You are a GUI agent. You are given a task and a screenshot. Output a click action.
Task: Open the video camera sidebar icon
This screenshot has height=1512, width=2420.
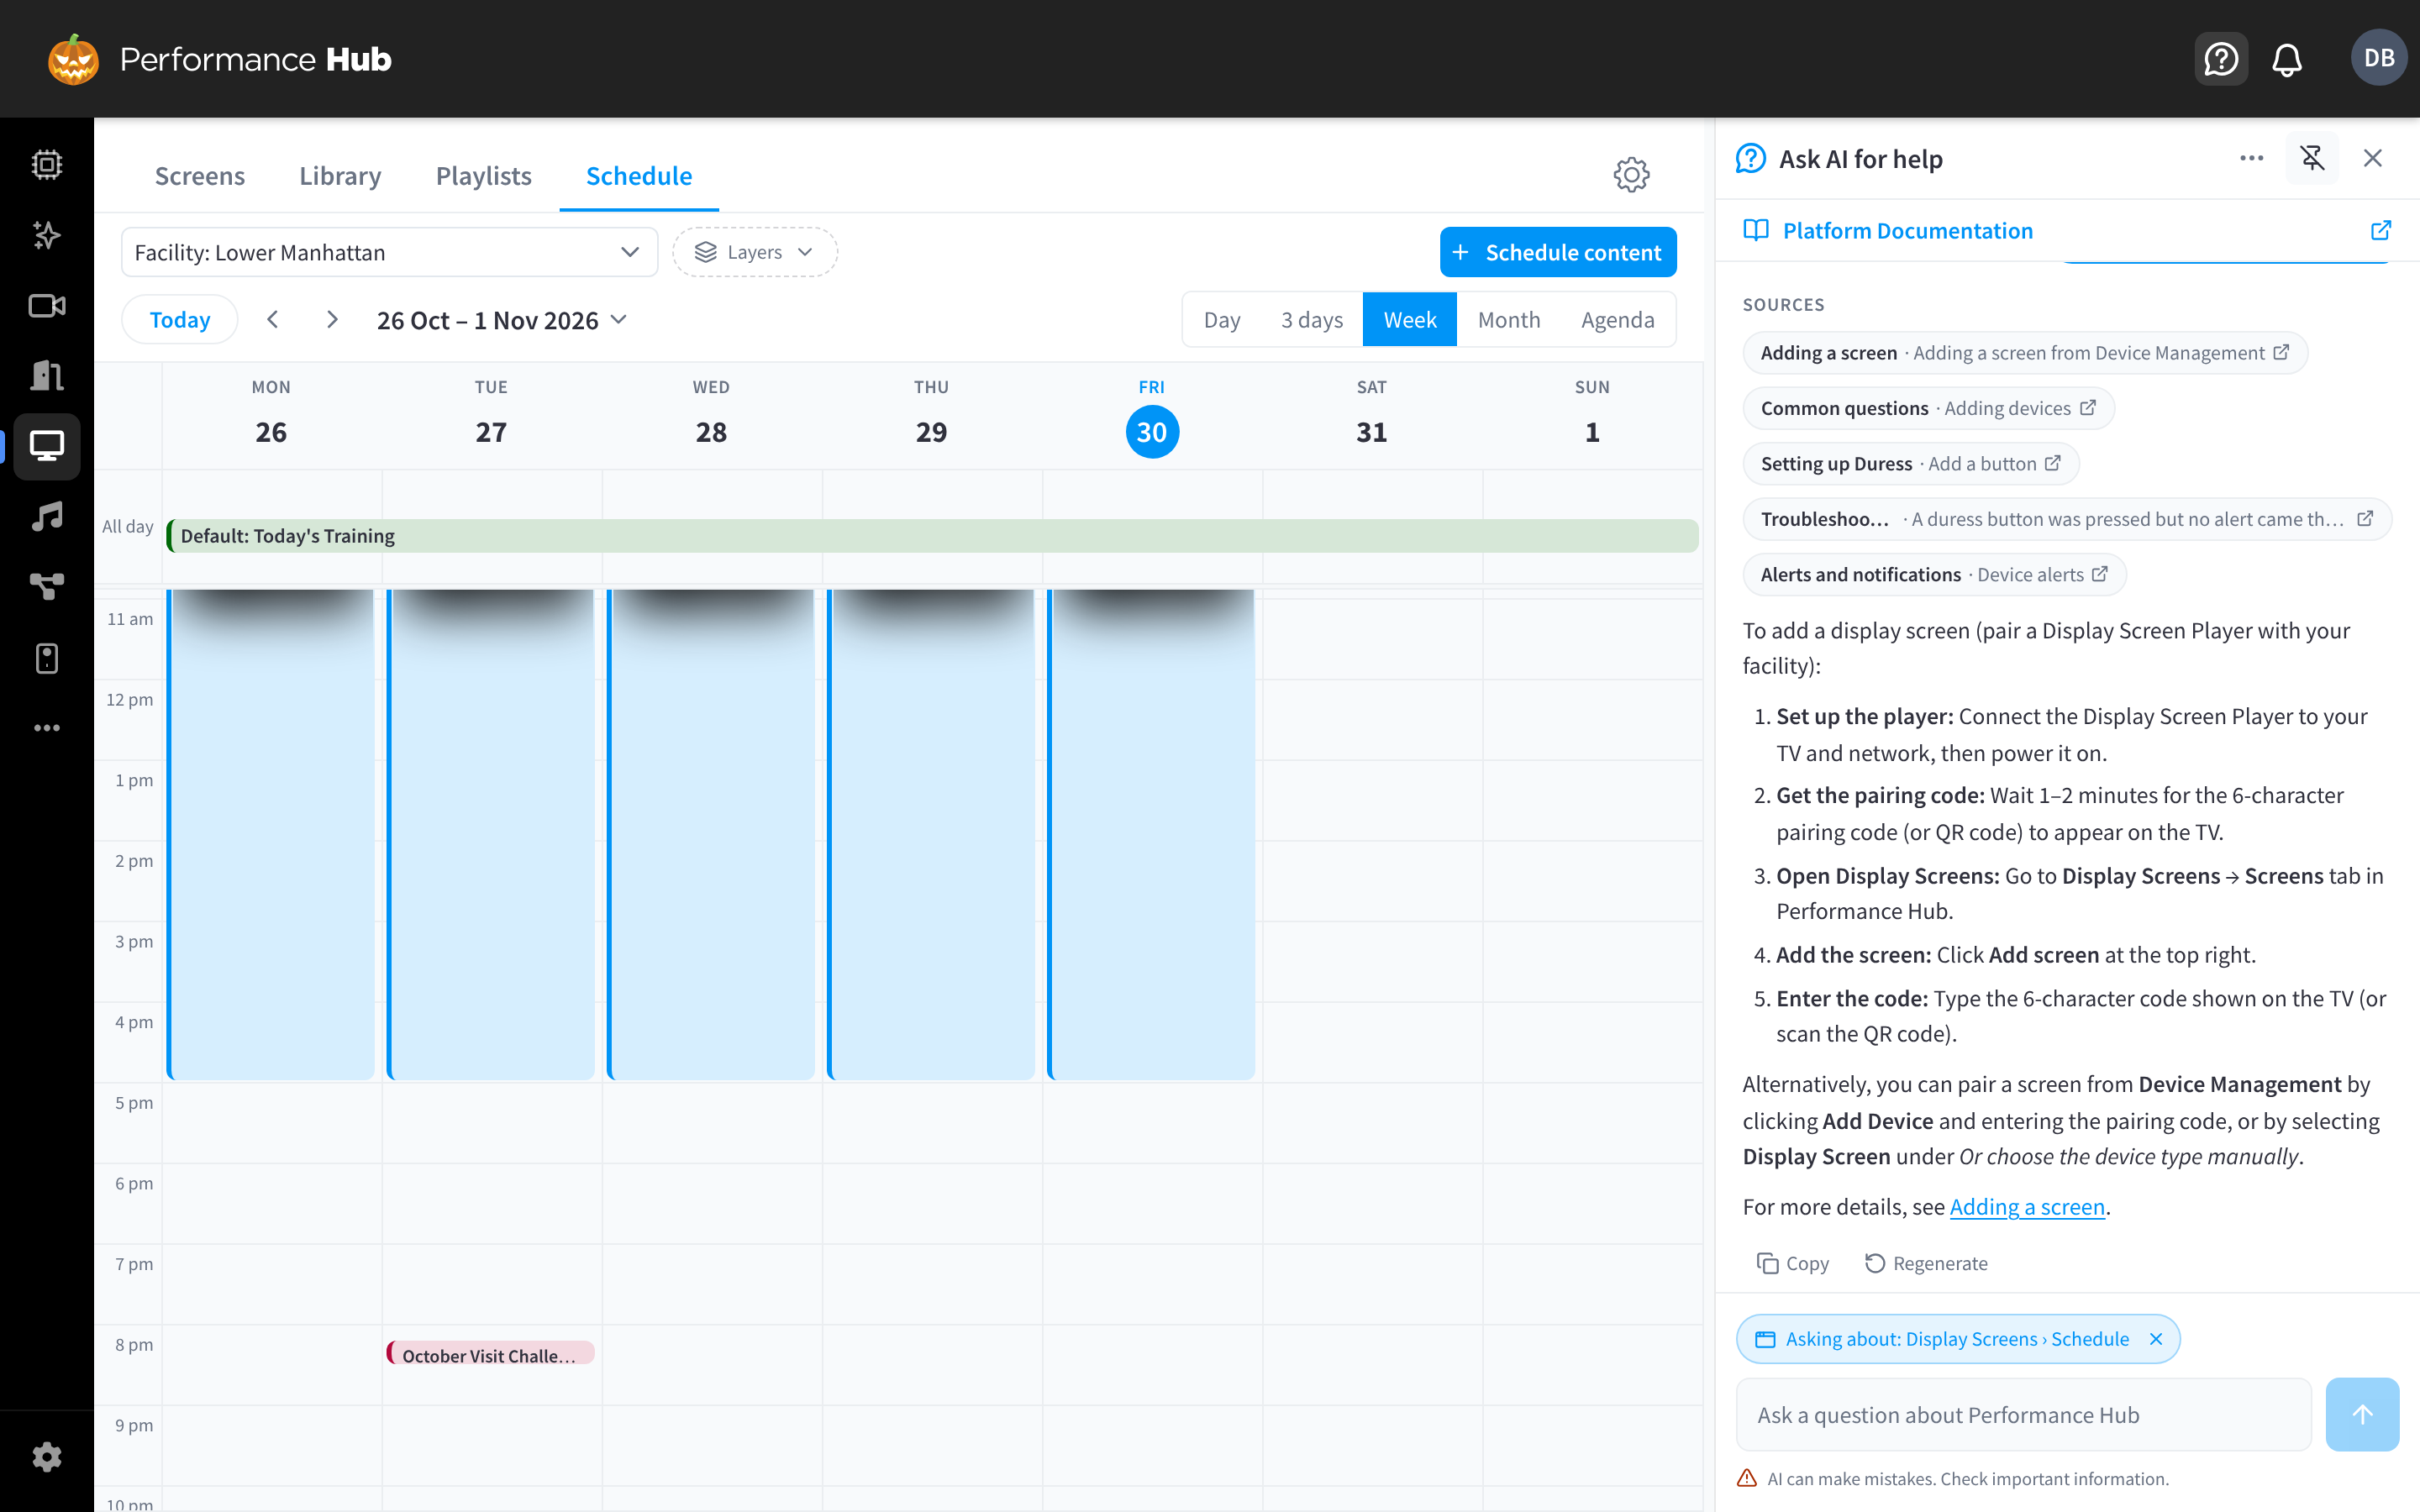47,305
